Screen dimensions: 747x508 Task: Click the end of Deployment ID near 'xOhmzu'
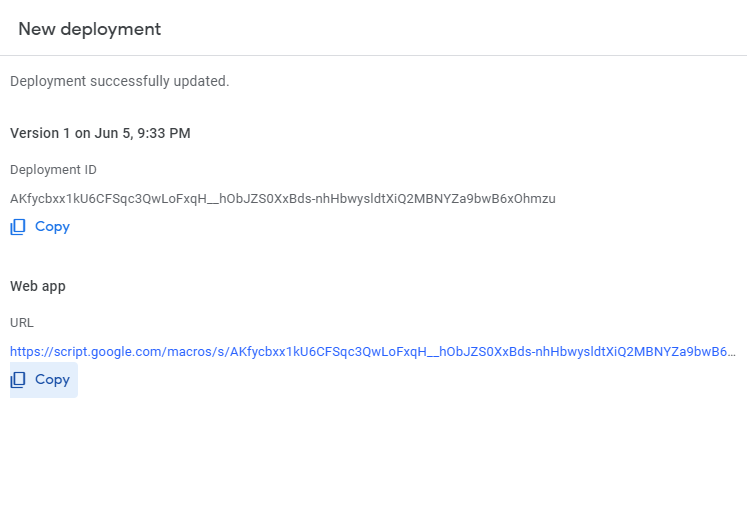click(x=535, y=199)
